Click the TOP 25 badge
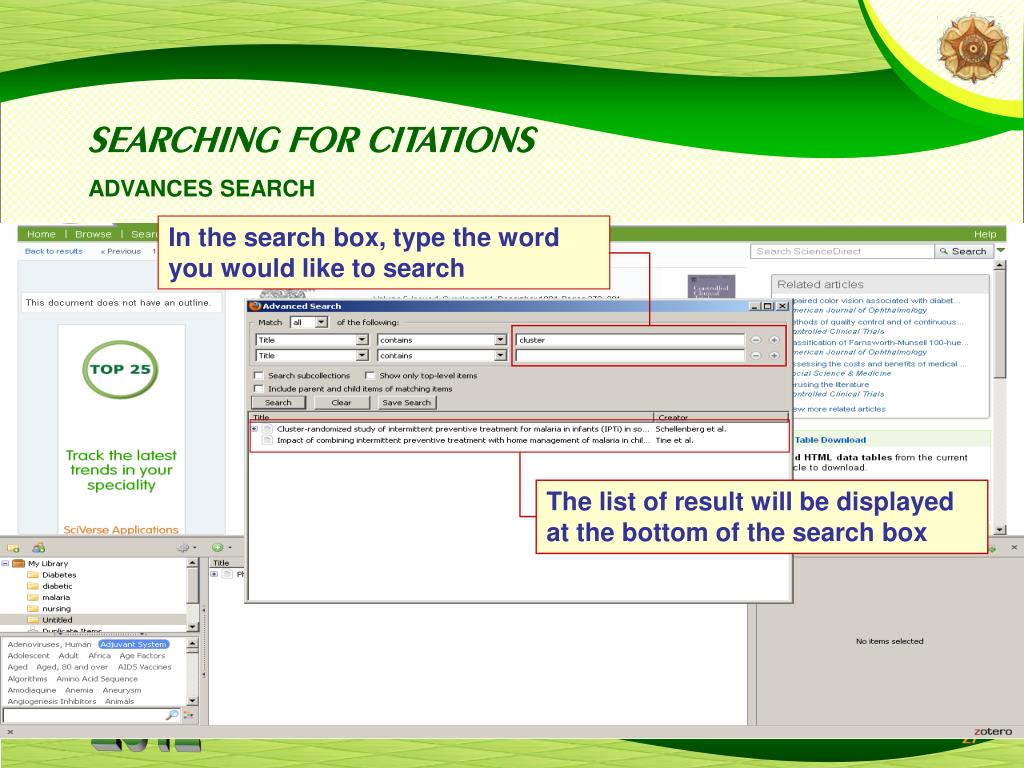Image resolution: width=1024 pixels, height=768 pixels. pyautogui.click(x=121, y=370)
